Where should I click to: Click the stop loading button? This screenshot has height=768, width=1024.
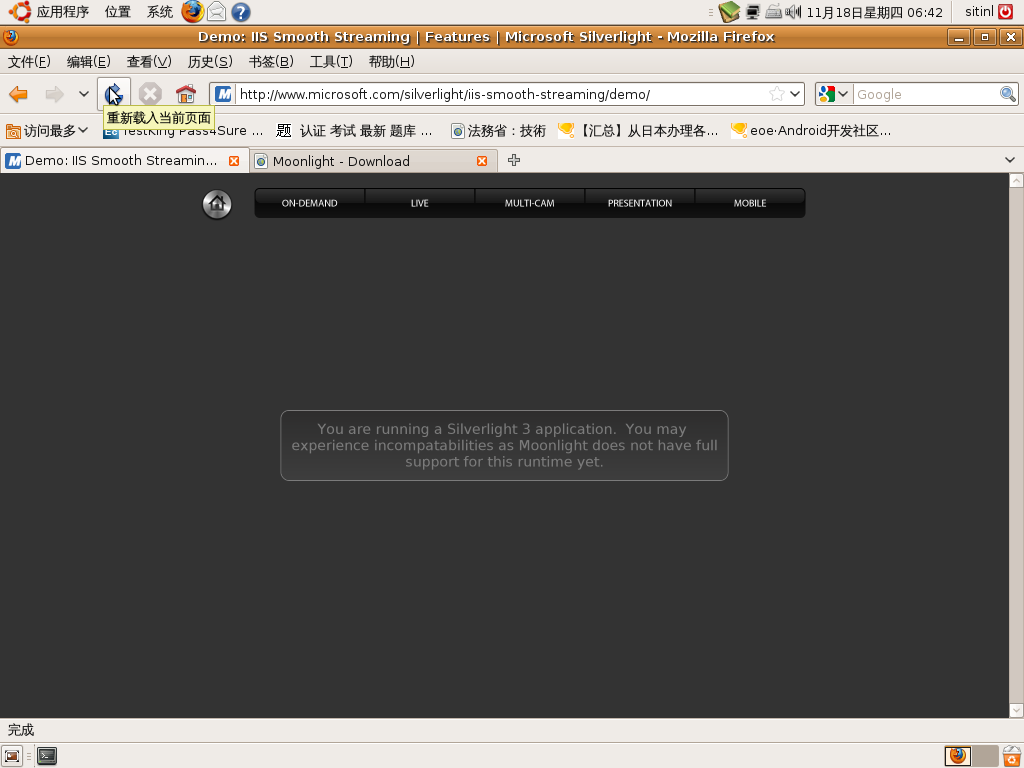(x=150, y=94)
